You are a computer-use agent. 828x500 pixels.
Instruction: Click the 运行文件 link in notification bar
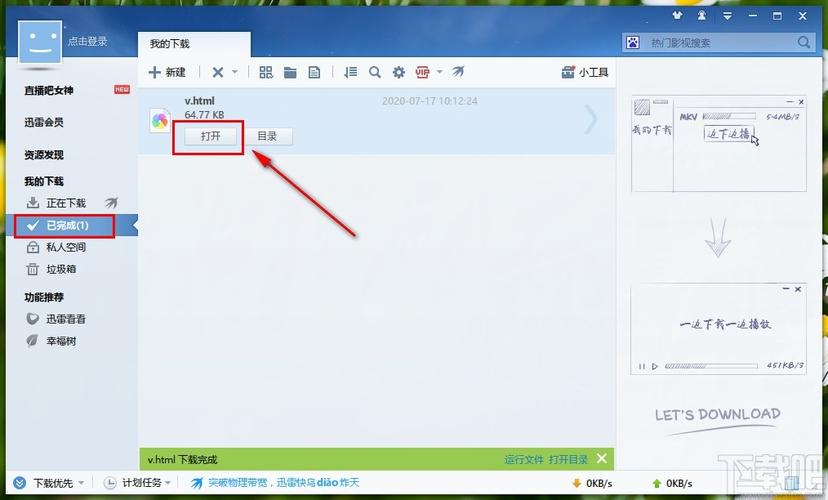[x=524, y=460]
